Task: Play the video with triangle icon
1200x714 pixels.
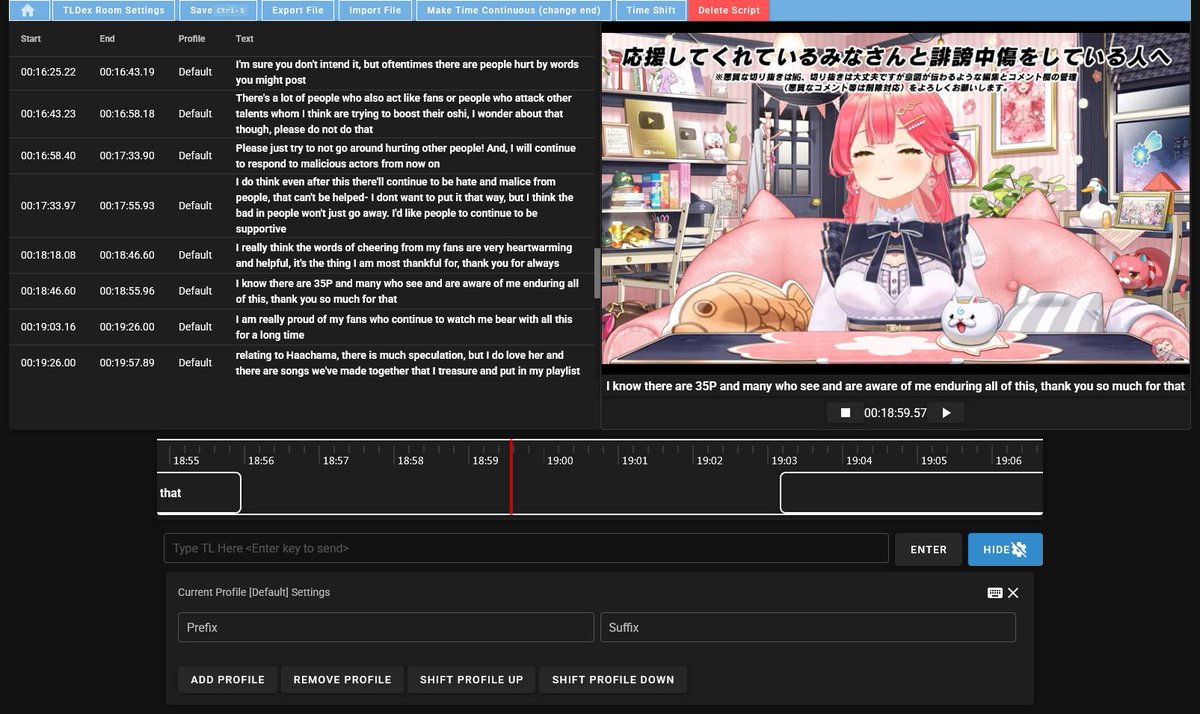Action: coord(947,413)
